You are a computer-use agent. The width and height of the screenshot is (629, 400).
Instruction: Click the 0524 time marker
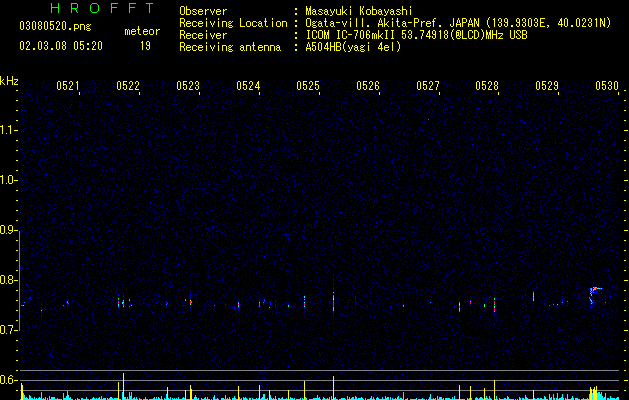(x=248, y=85)
